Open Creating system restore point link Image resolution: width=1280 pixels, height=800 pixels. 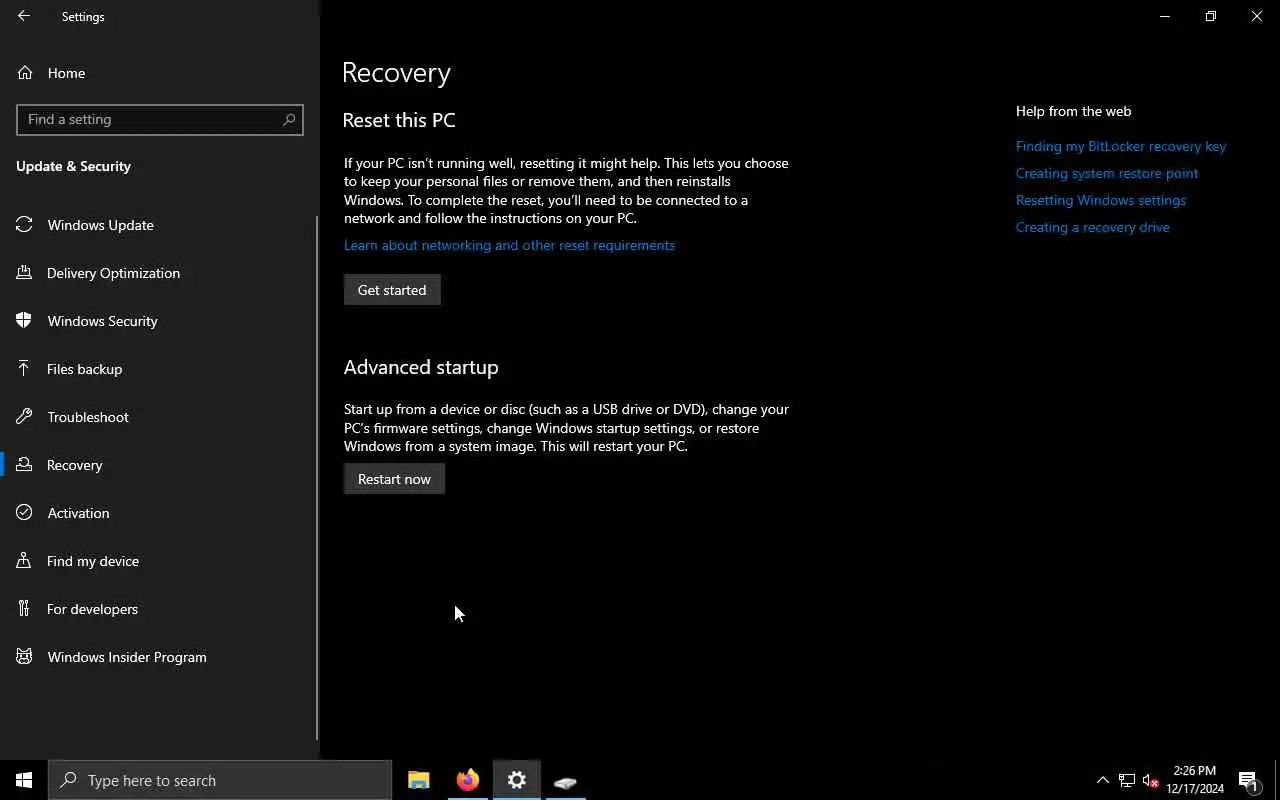tap(1107, 173)
